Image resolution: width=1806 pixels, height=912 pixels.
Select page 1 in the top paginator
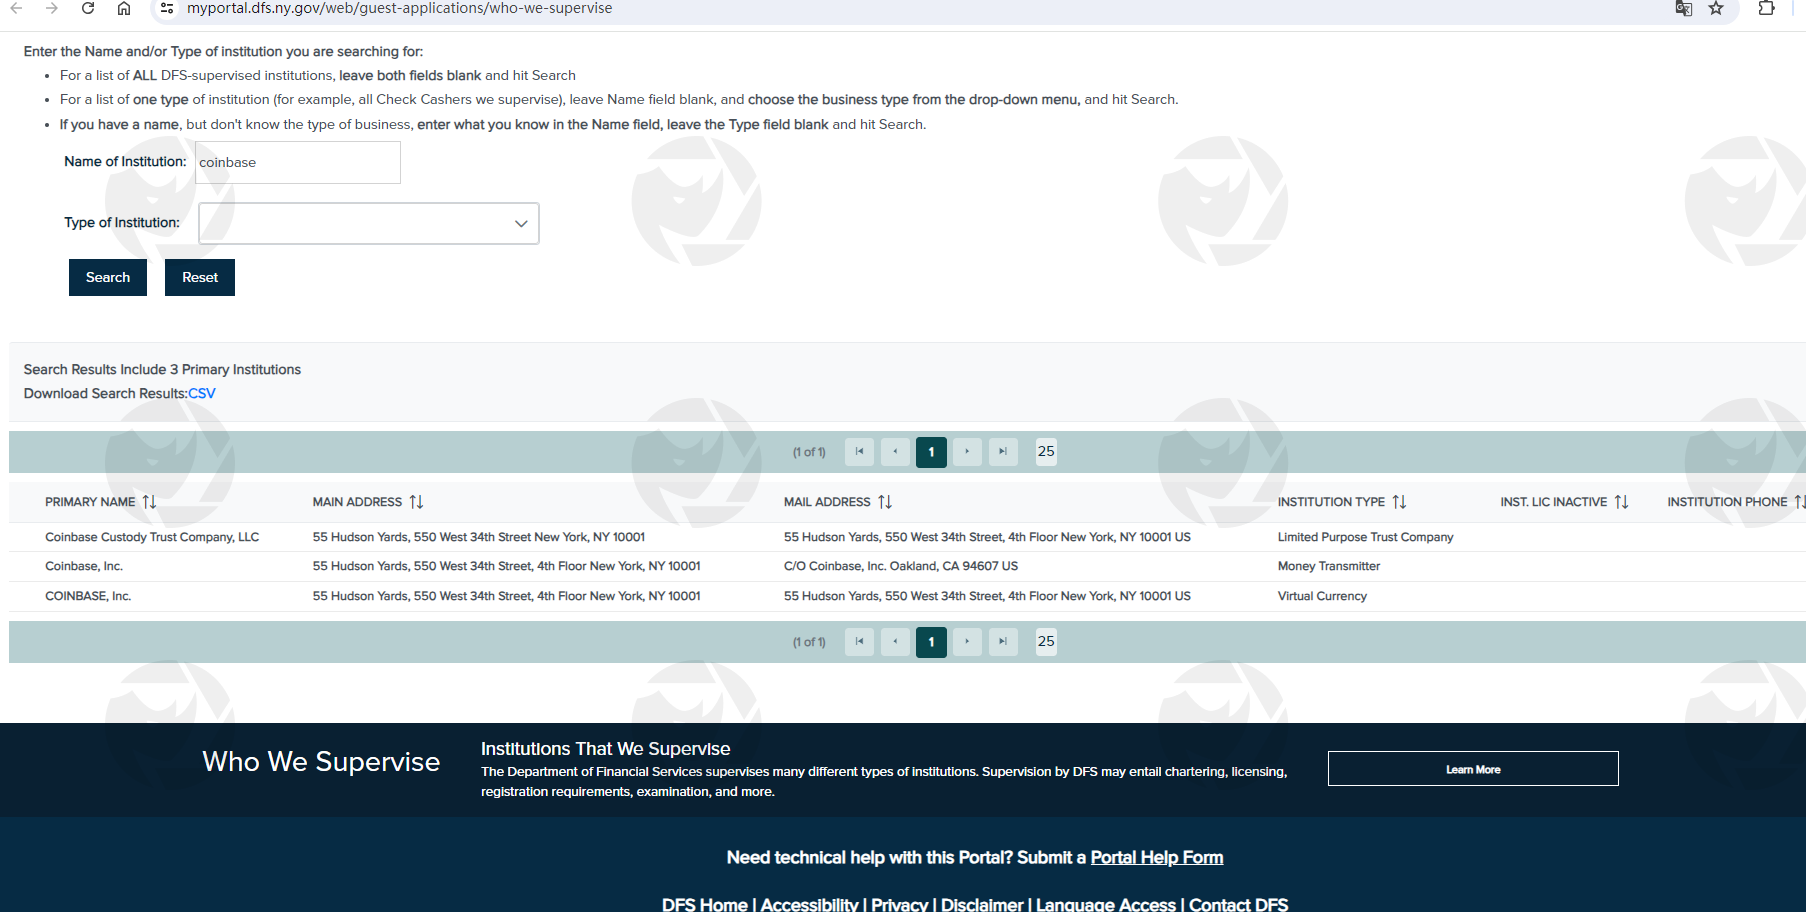point(931,452)
